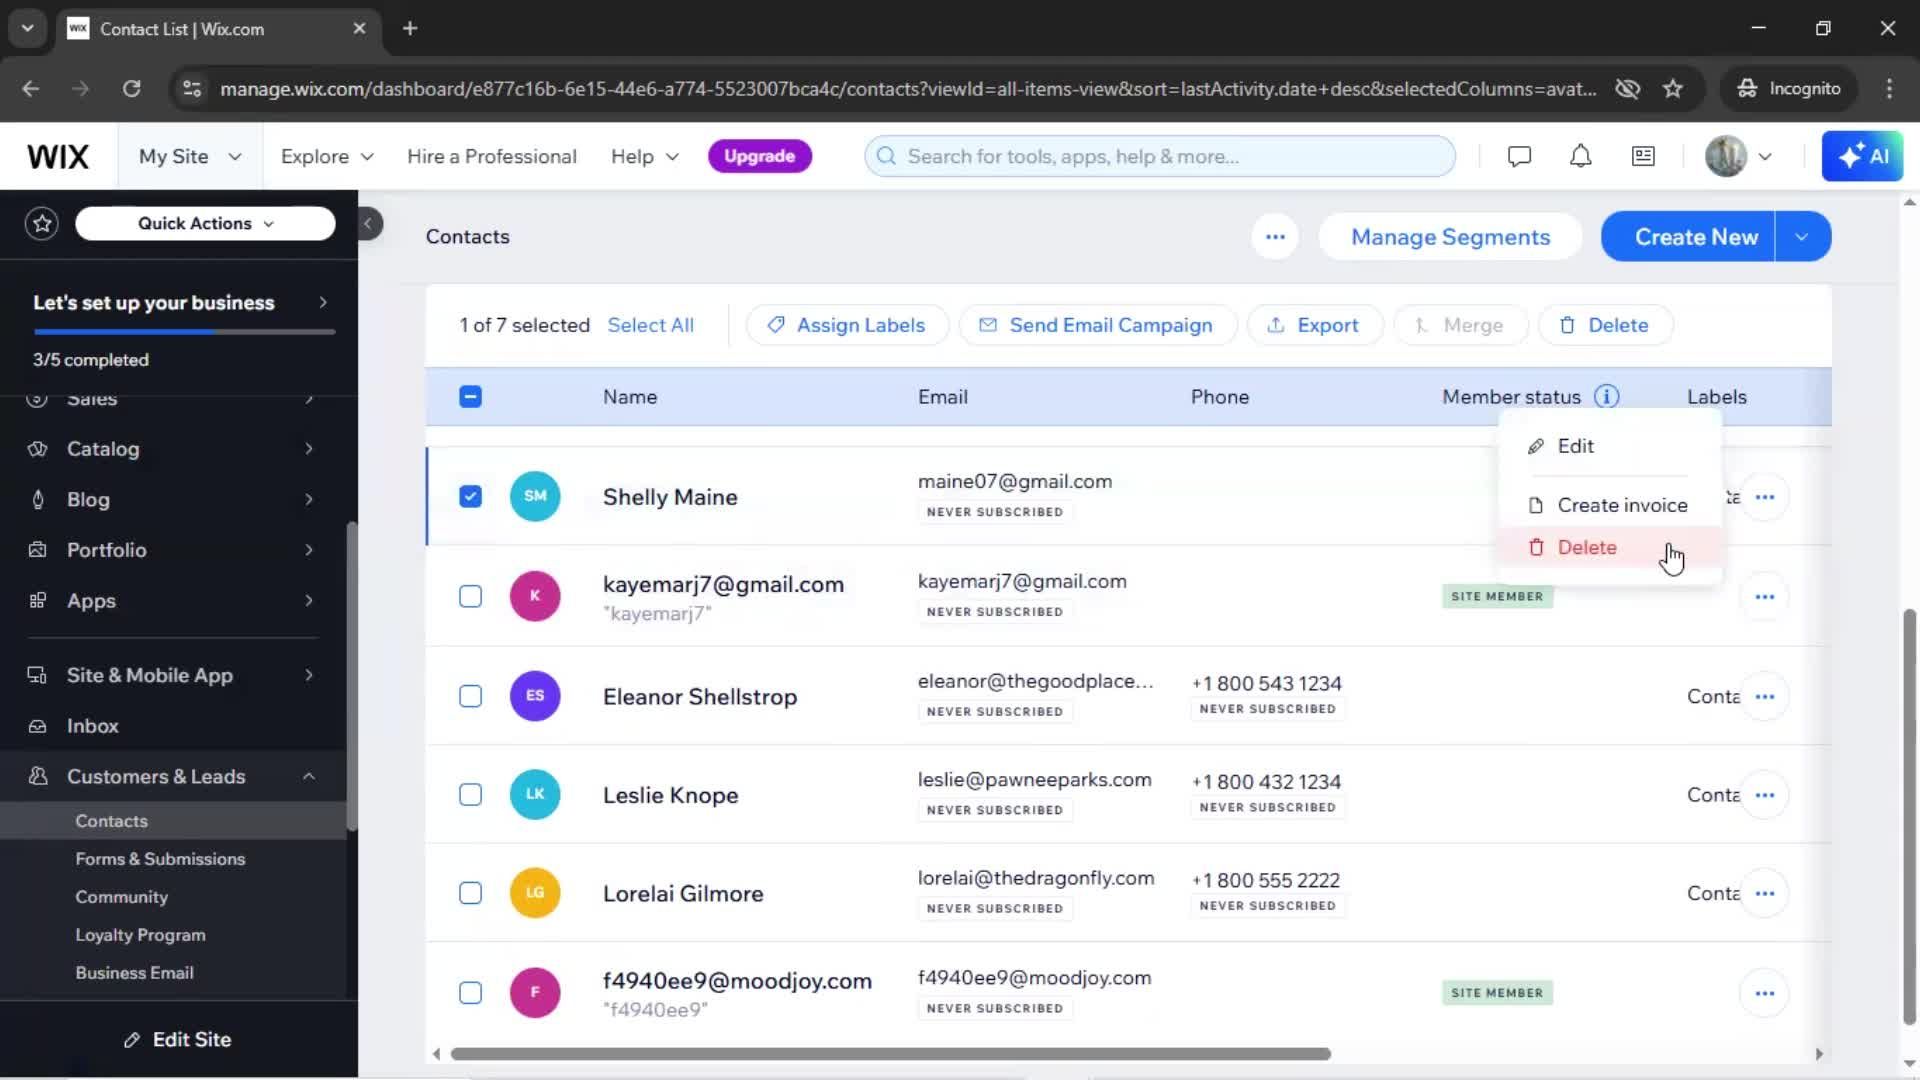Viewport: 1920px width, 1080px height.
Task: Focus the search tools and apps field
Action: click(1160, 156)
